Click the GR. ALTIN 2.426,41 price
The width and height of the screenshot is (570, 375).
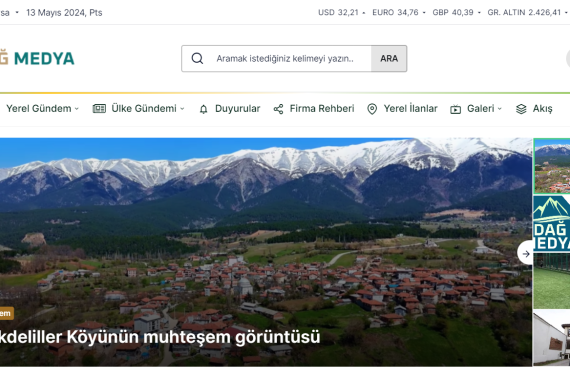coord(524,13)
